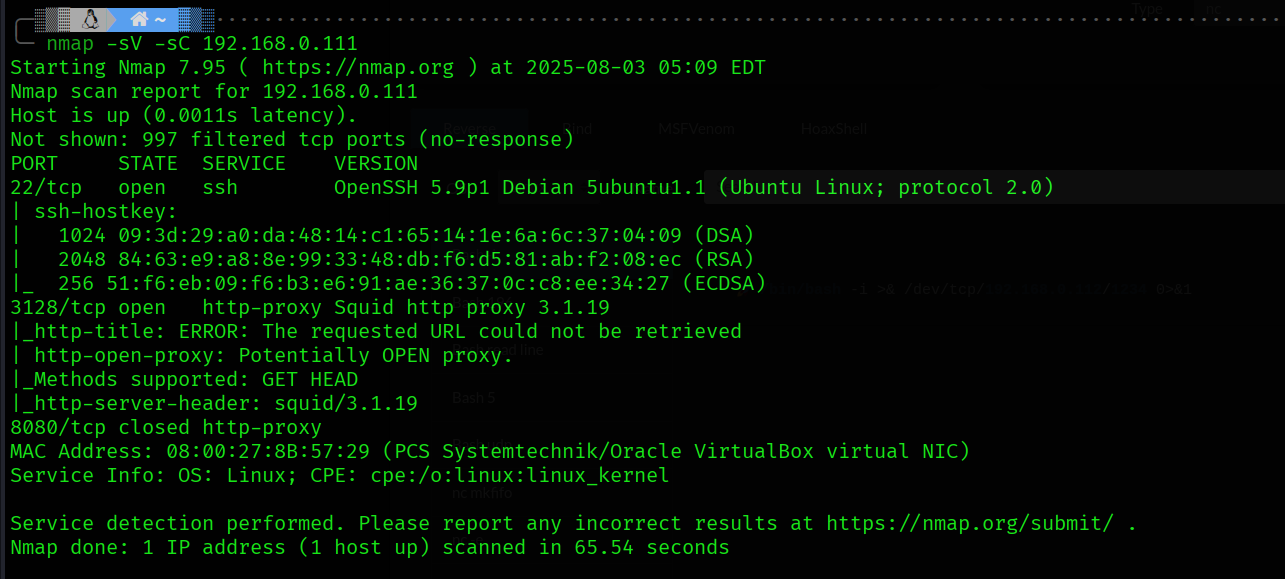Click the squid/3.1.19 server header text
Viewport: 1285px width, 579px height.
pos(346,403)
